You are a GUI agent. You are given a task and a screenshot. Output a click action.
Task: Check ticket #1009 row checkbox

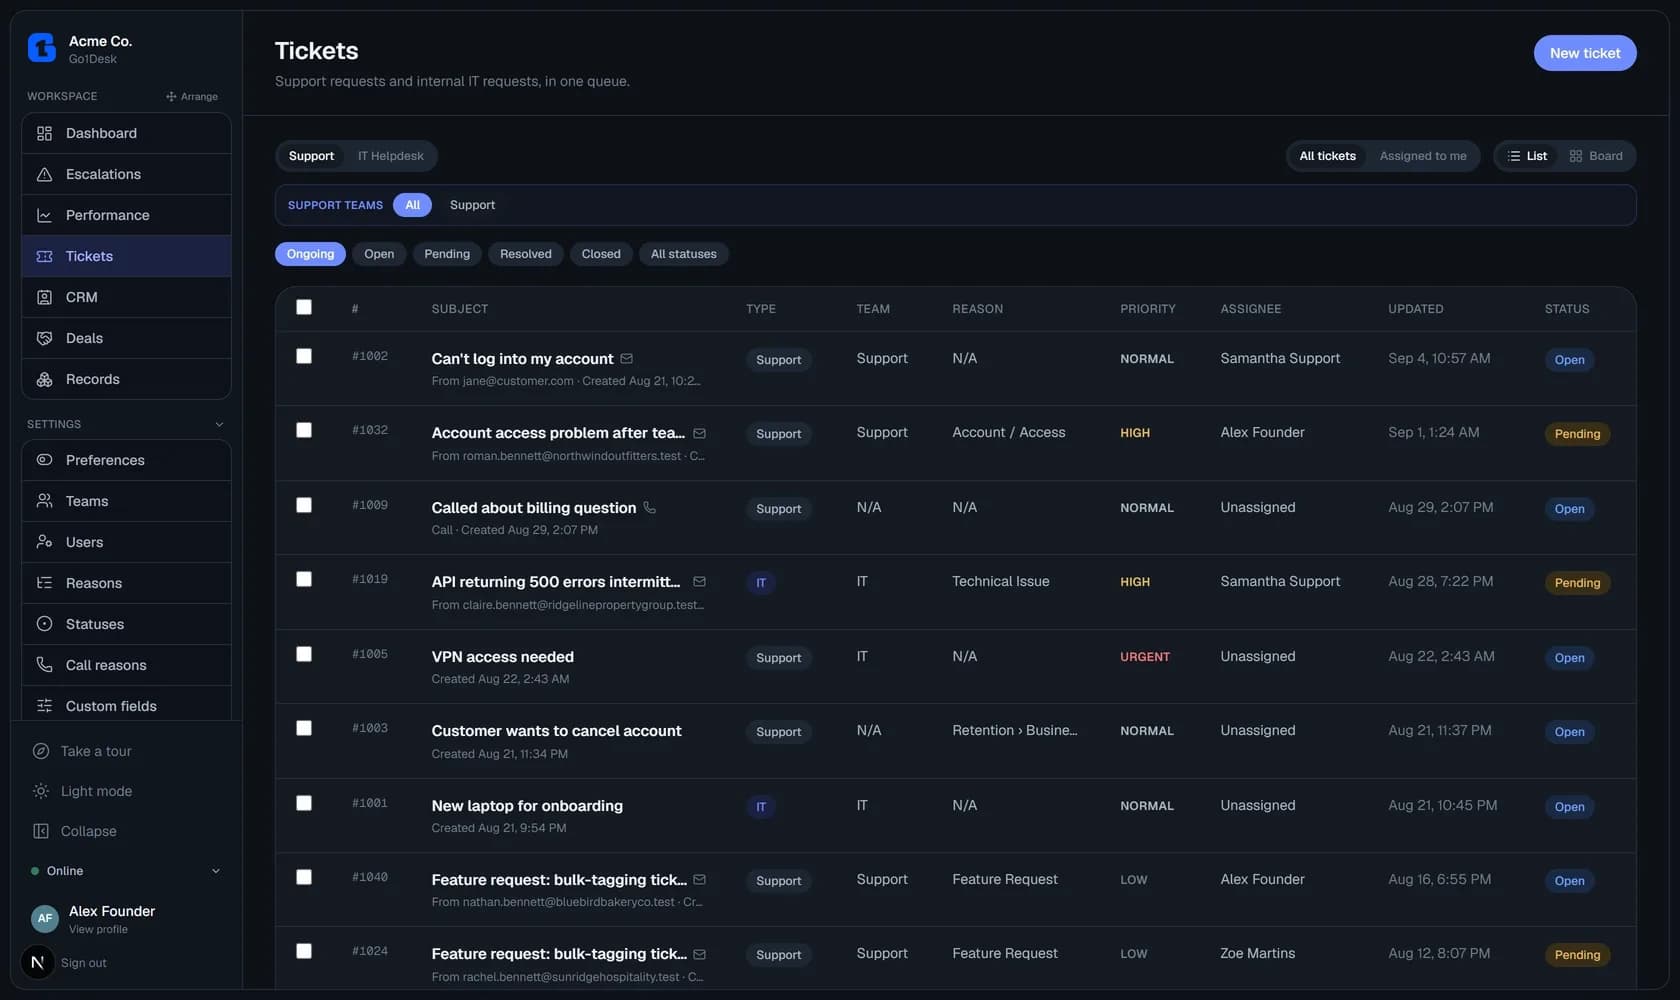click(304, 505)
